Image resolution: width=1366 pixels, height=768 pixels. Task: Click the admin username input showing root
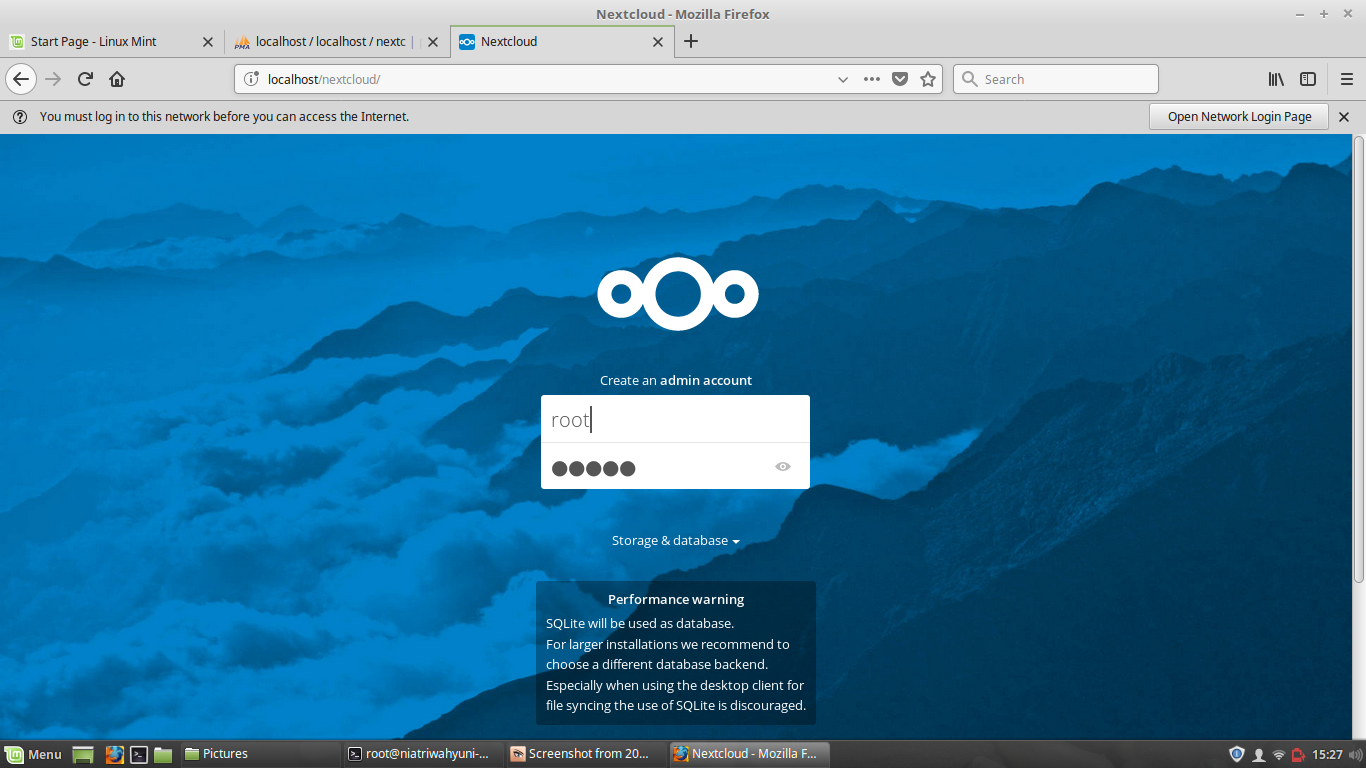point(675,418)
